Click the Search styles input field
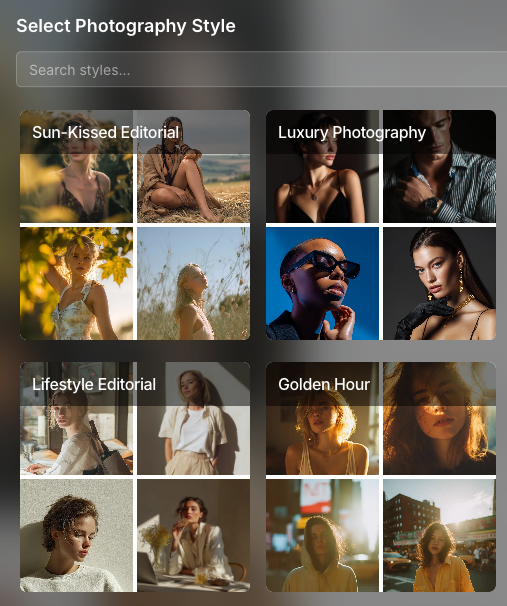 point(261,69)
